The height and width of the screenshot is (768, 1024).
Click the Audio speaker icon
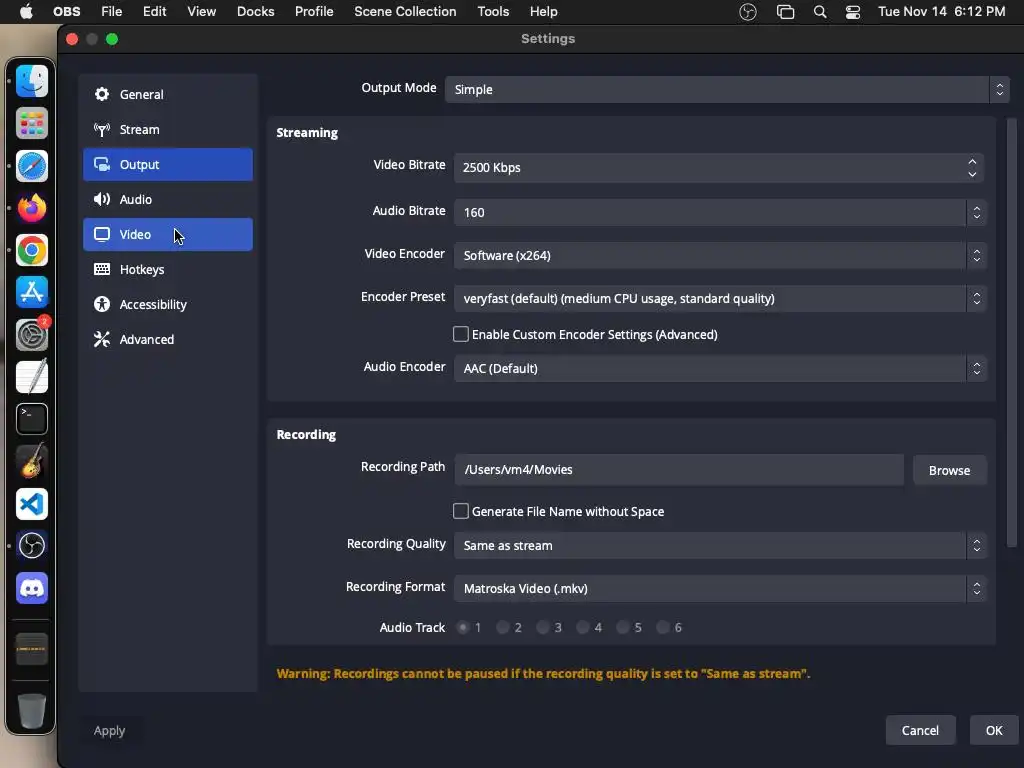coord(102,200)
